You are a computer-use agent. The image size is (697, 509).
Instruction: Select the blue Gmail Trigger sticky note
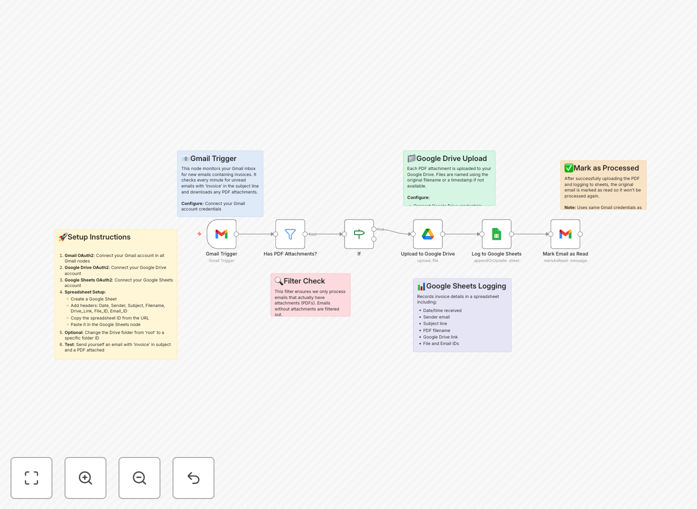click(220, 184)
